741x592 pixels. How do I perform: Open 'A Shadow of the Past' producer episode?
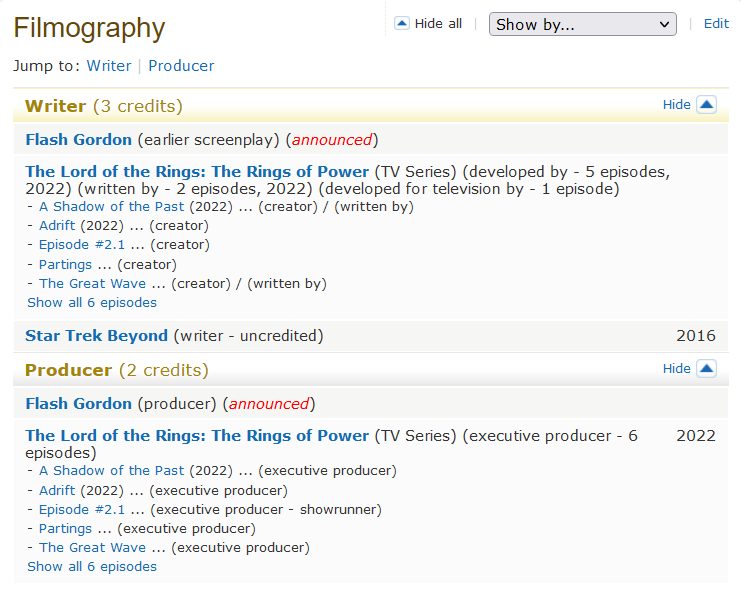[112, 471]
